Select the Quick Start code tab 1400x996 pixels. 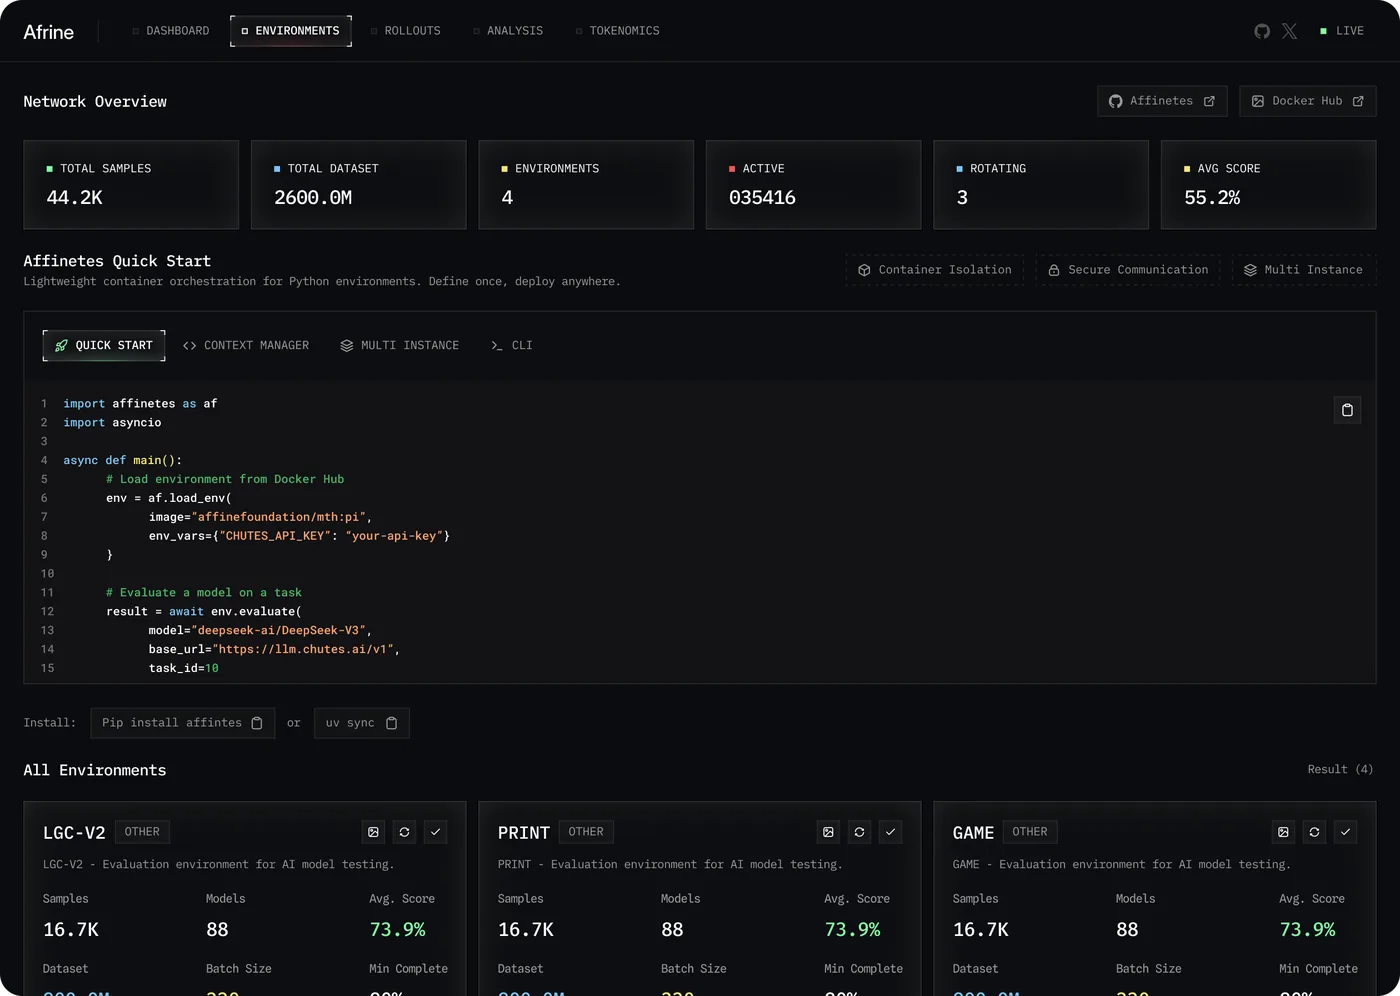point(104,346)
